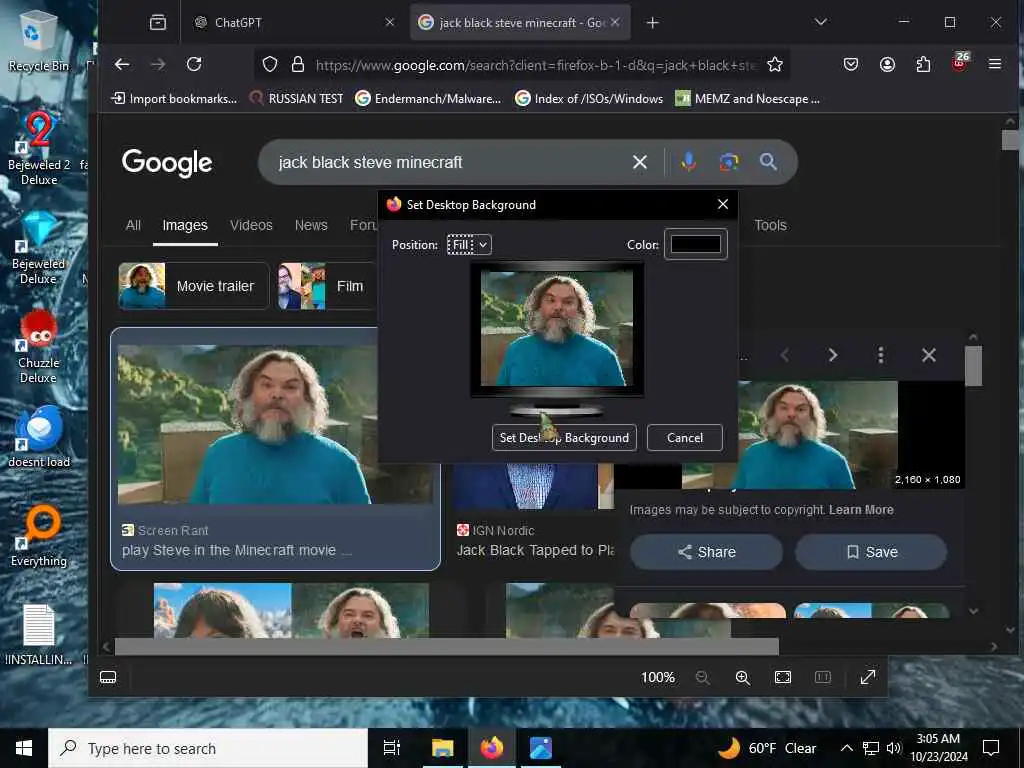Open Import bookmarks toolbar item

[174, 99]
